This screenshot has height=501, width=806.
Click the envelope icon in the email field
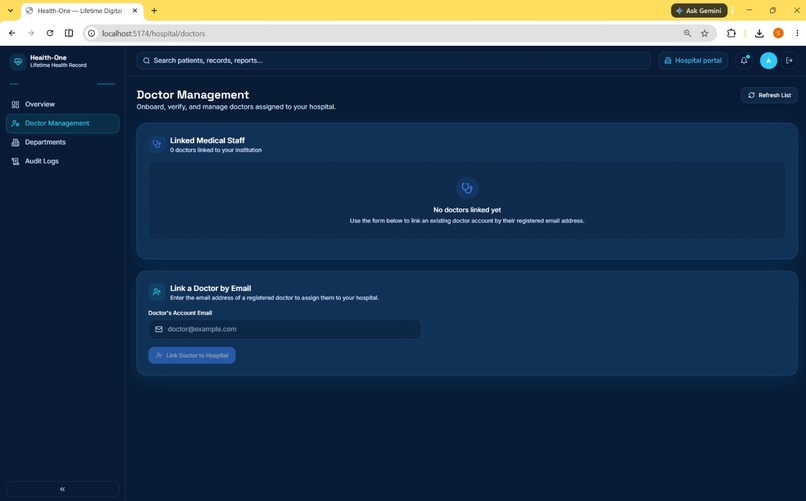(x=159, y=329)
